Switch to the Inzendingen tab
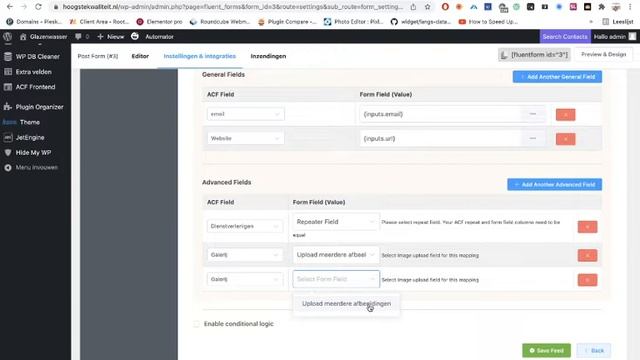640x360 pixels. [268, 56]
